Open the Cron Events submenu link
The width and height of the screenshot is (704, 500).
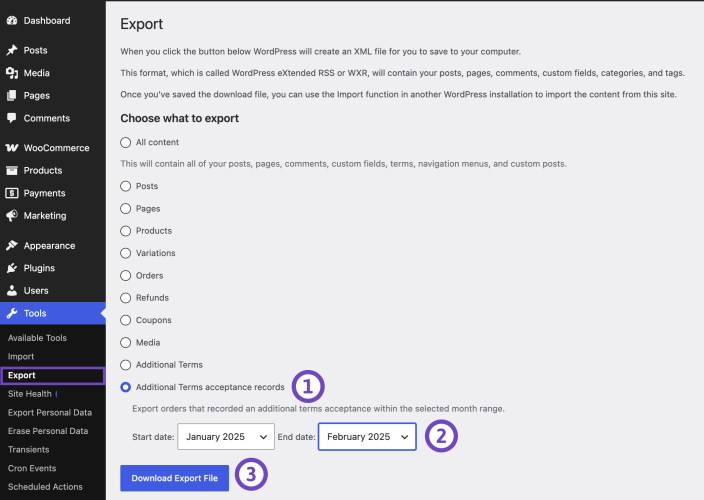32,468
